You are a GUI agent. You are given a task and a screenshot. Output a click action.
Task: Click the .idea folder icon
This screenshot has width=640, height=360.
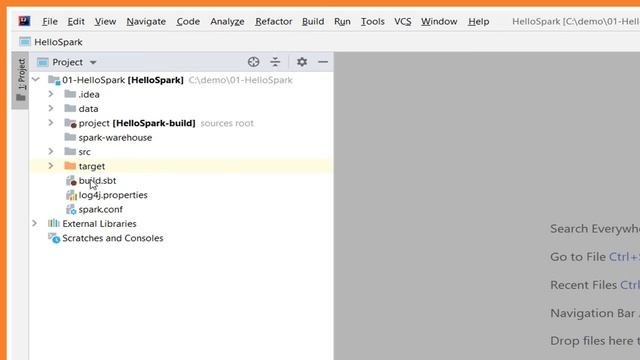(70, 94)
